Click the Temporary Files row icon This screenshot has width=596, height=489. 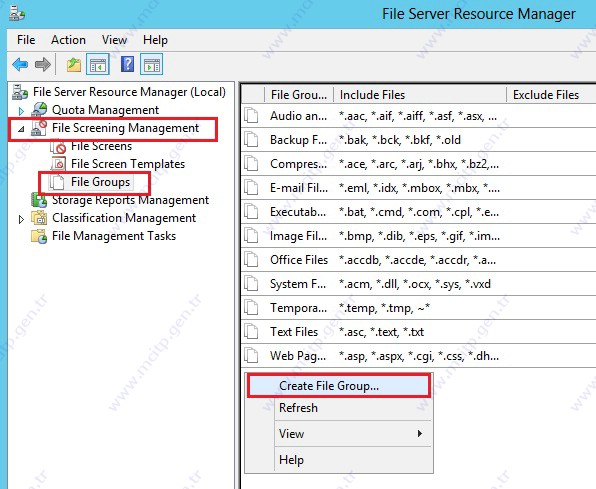pyautogui.click(x=251, y=308)
